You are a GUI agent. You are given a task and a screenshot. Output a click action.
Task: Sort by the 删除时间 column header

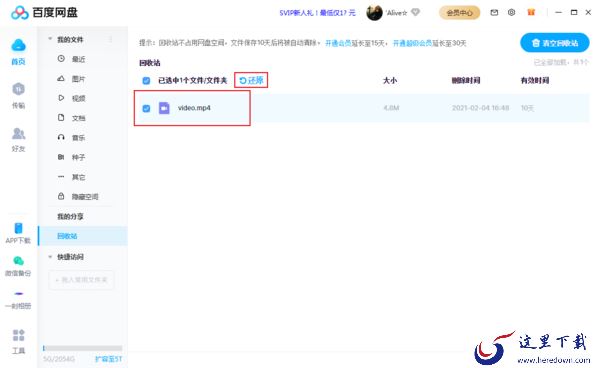click(466, 80)
